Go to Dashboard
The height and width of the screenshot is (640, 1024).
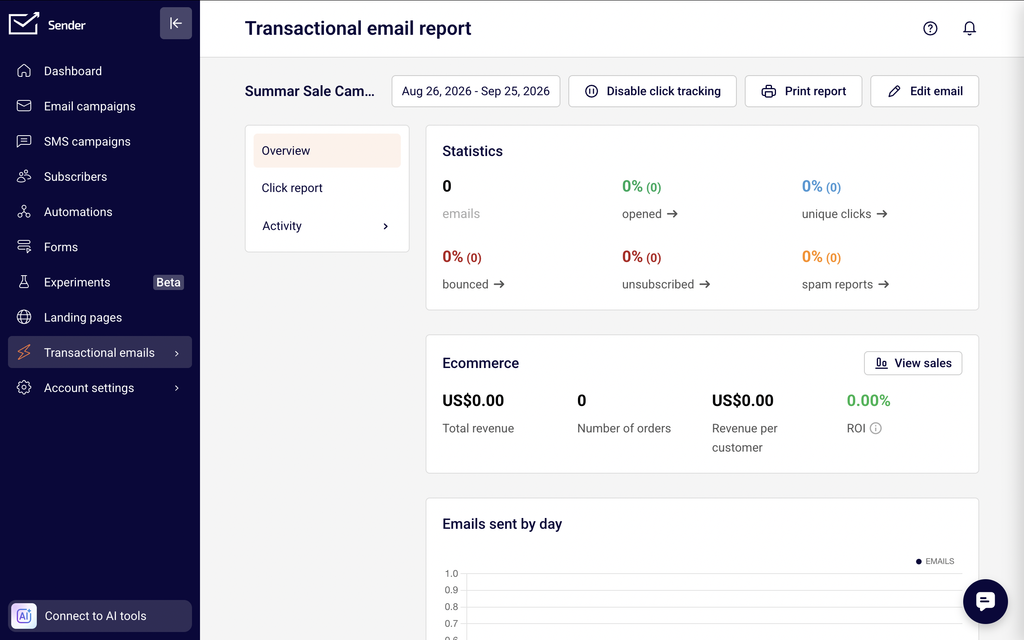click(100, 71)
